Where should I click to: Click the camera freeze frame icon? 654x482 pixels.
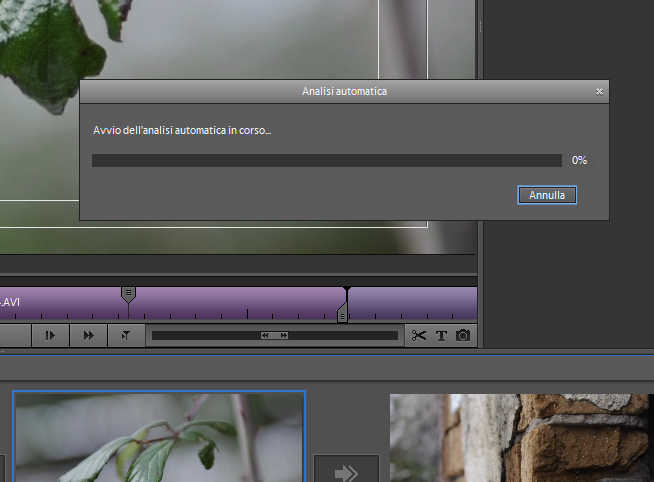pos(463,336)
